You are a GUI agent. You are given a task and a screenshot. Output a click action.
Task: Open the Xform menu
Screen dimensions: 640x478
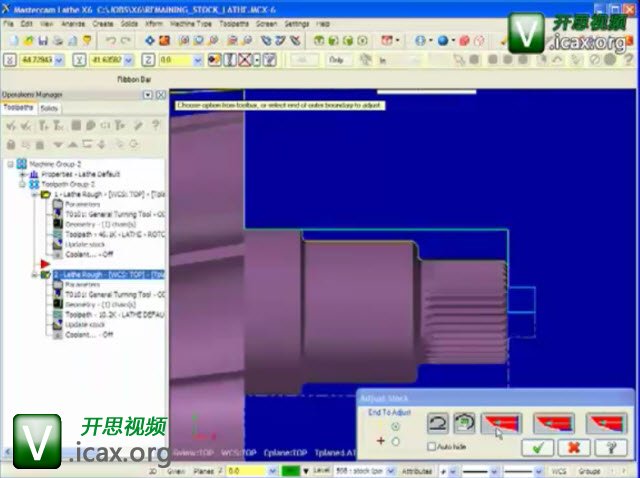pos(154,24)
